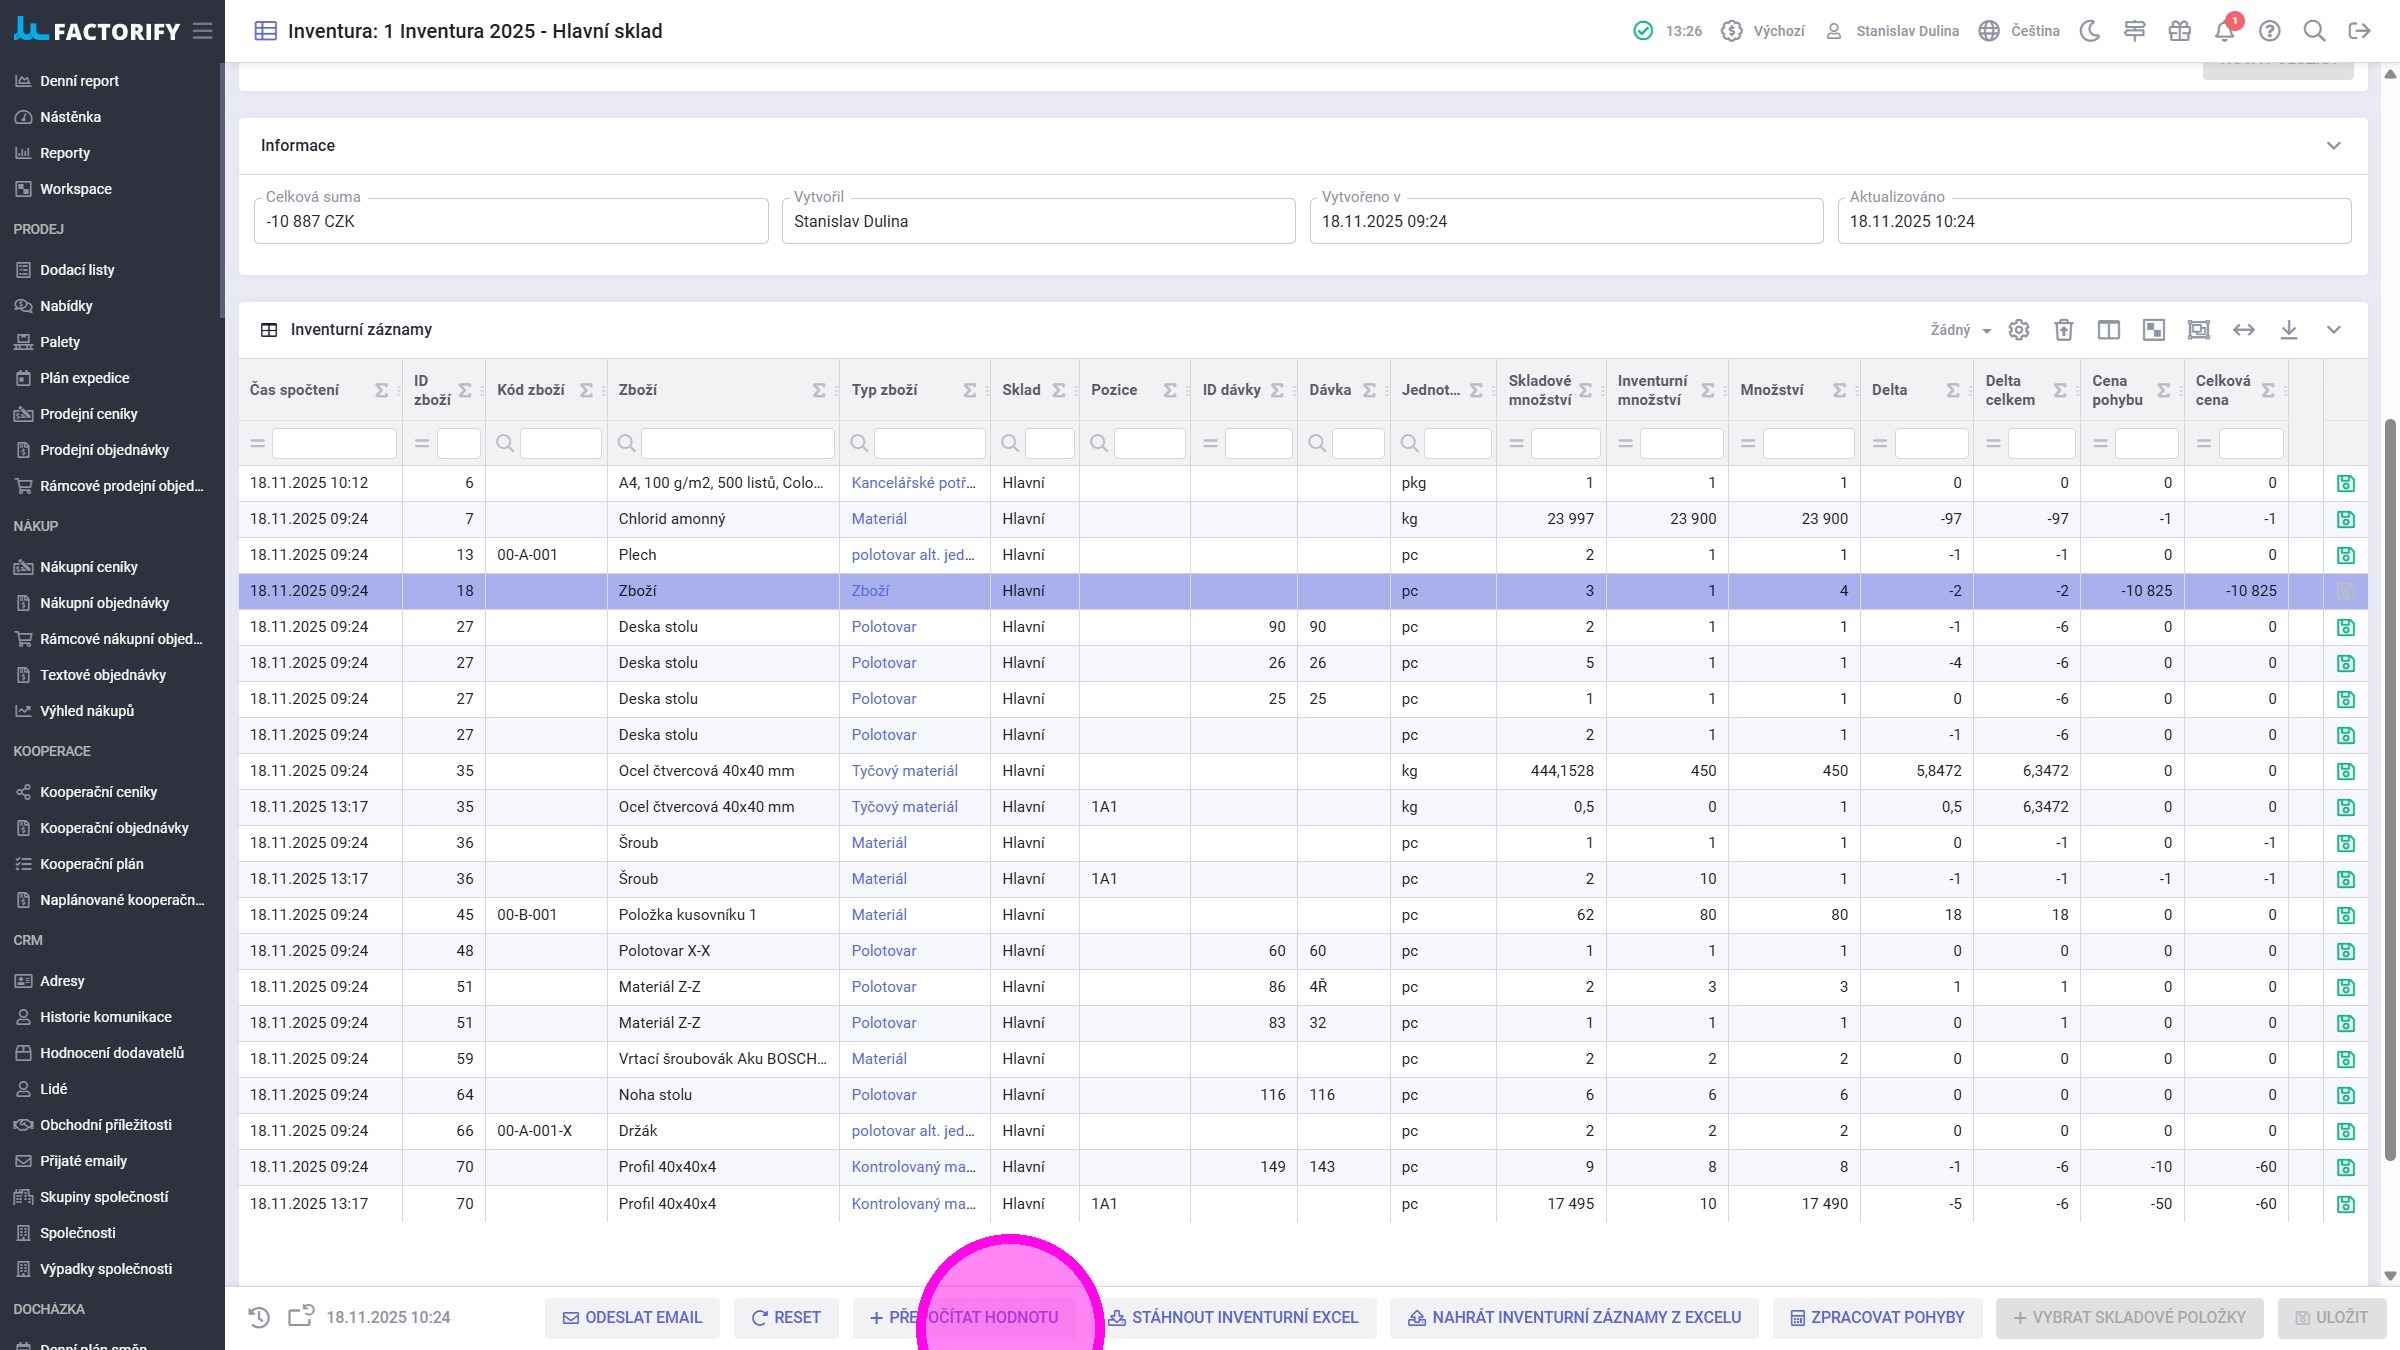
Task: Open Denní report in the sidebar
Action: click(79, 81)
